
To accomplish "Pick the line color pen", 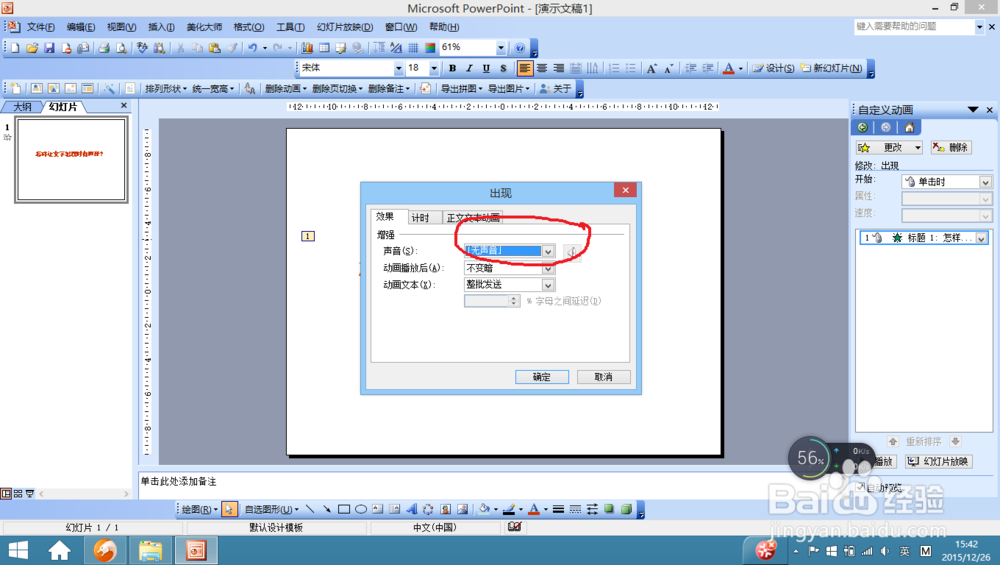I will (x=509, y=509).
